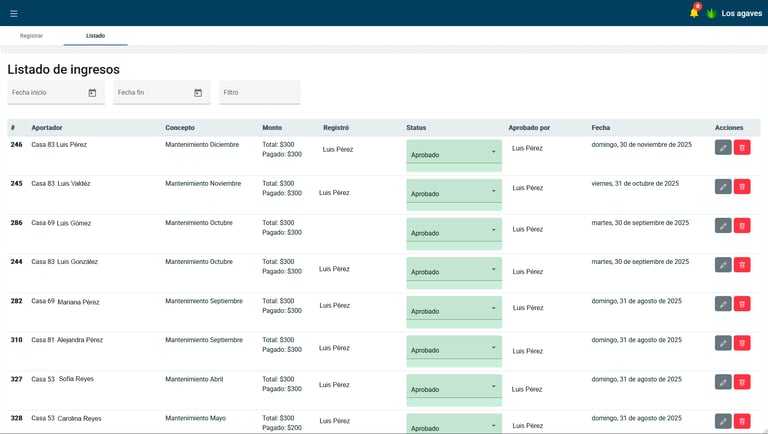Switch to the Registrar tab
768x434 pixels.
31,36
